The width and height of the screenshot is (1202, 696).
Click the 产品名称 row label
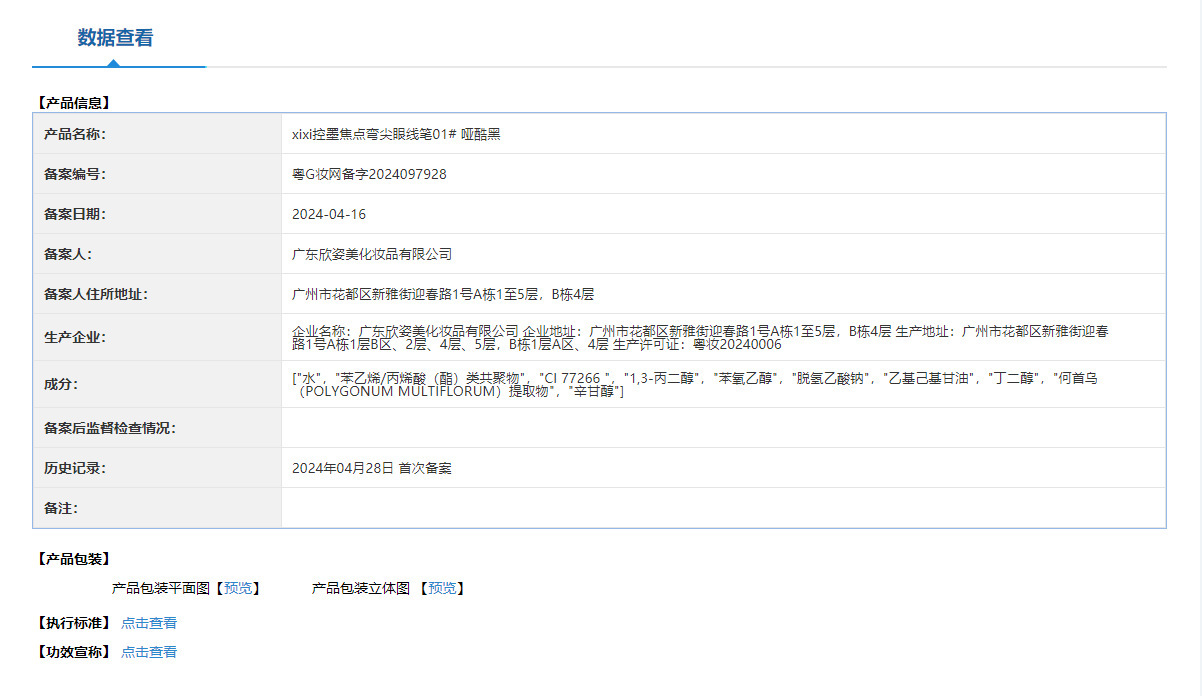75,134
